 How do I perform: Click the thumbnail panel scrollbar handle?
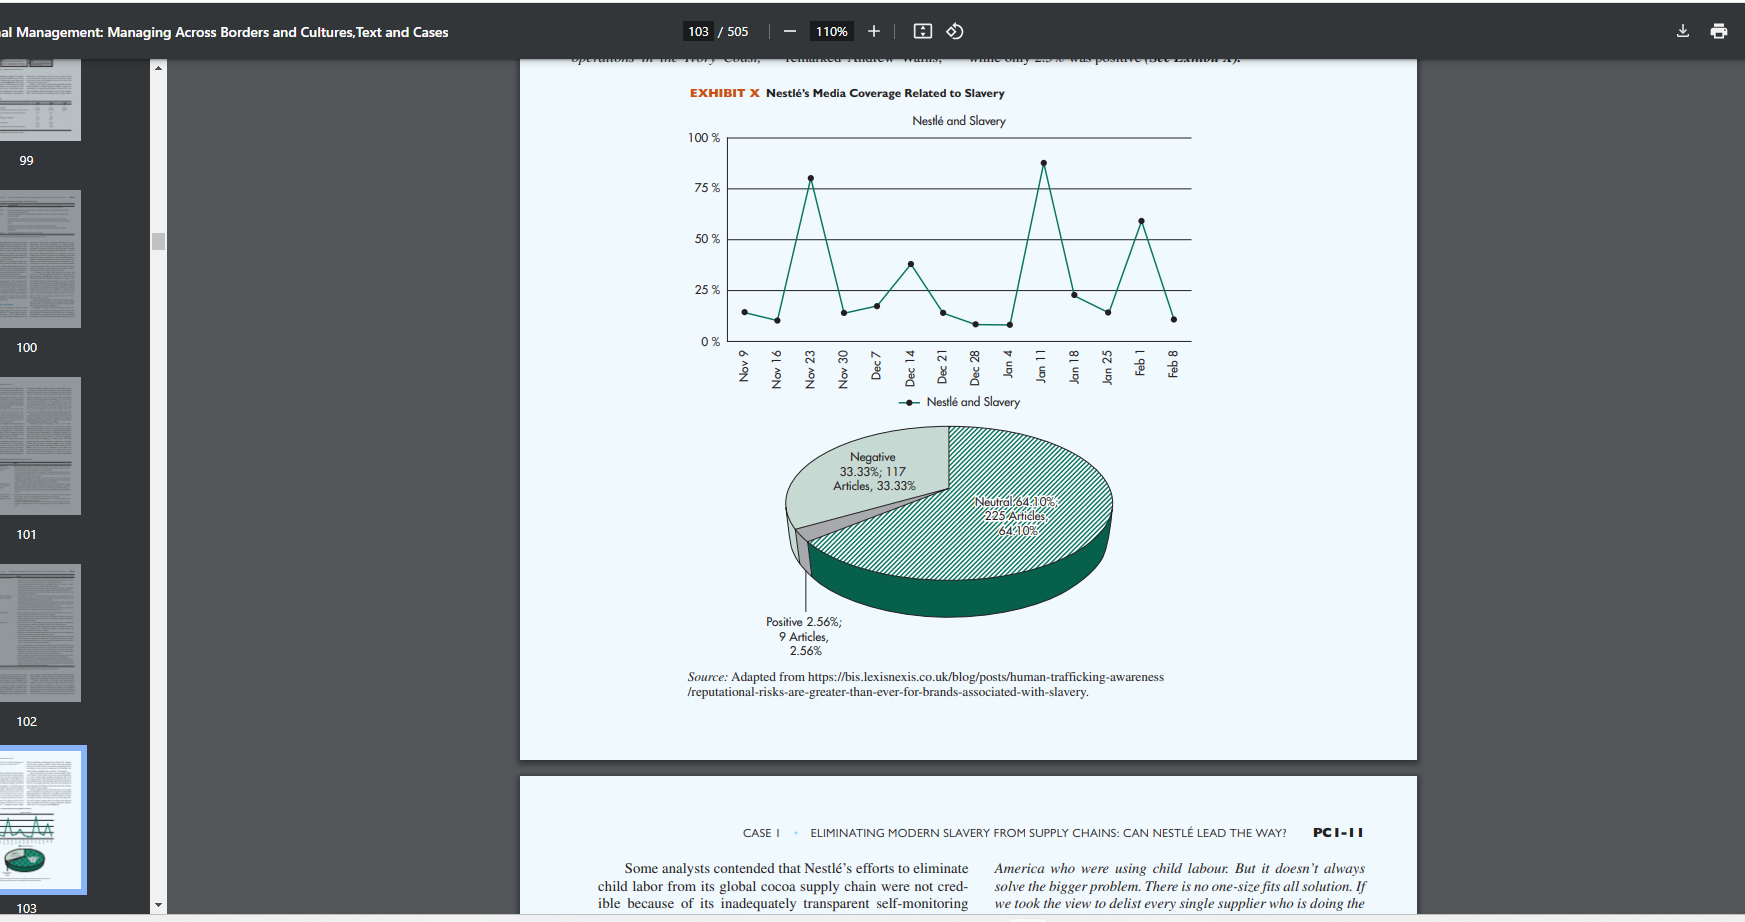(158, 241)
